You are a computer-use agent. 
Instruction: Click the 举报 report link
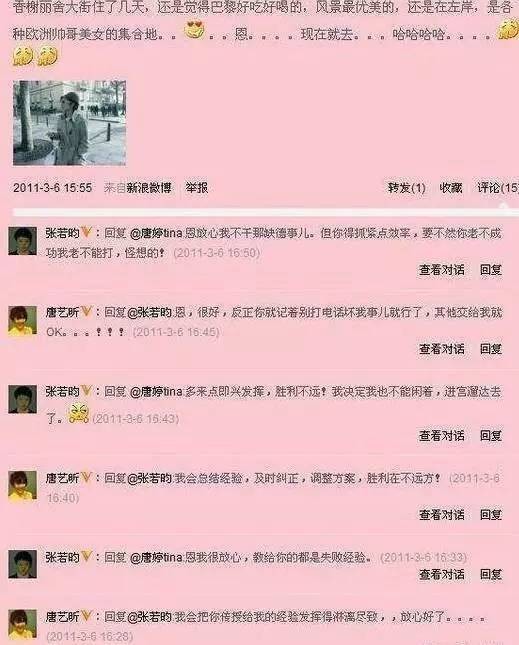197,188
